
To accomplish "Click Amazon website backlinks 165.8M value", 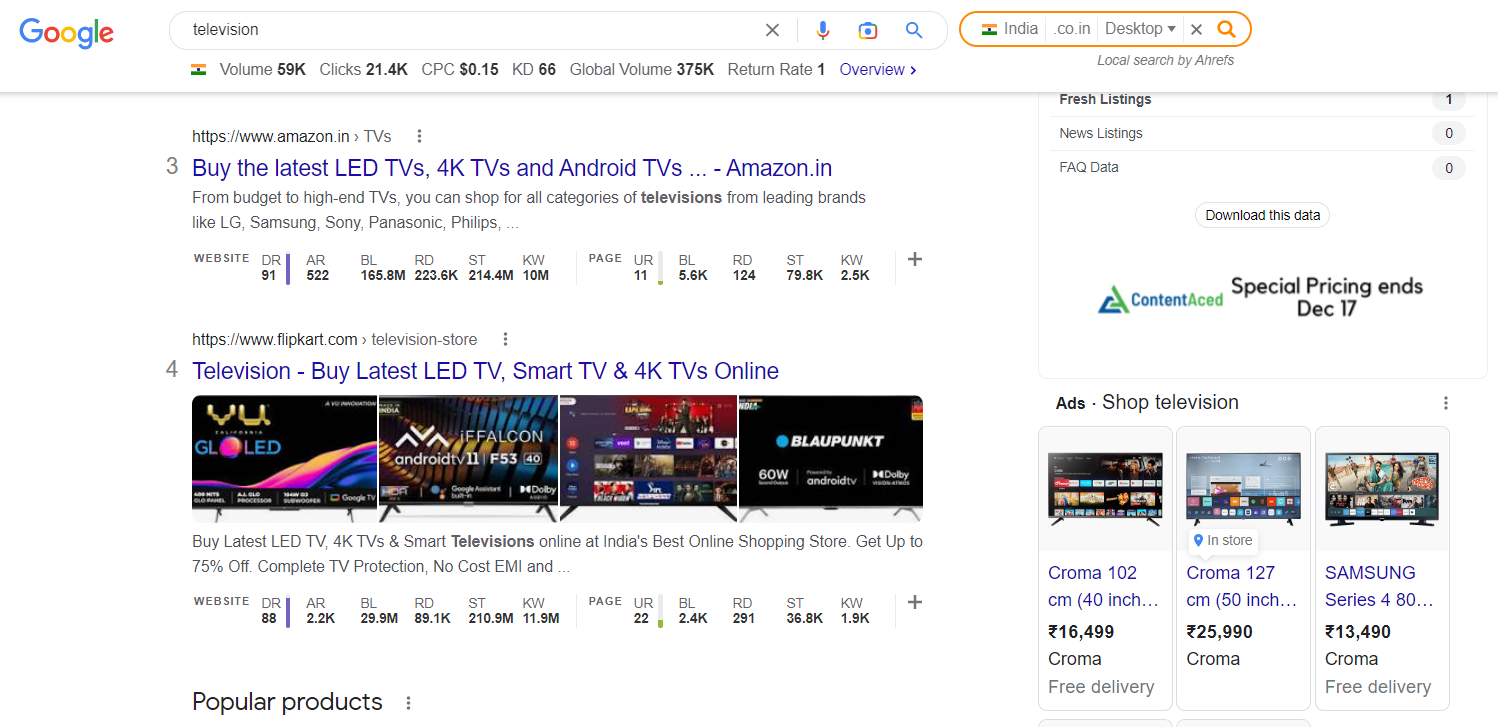I will point(383,276).
